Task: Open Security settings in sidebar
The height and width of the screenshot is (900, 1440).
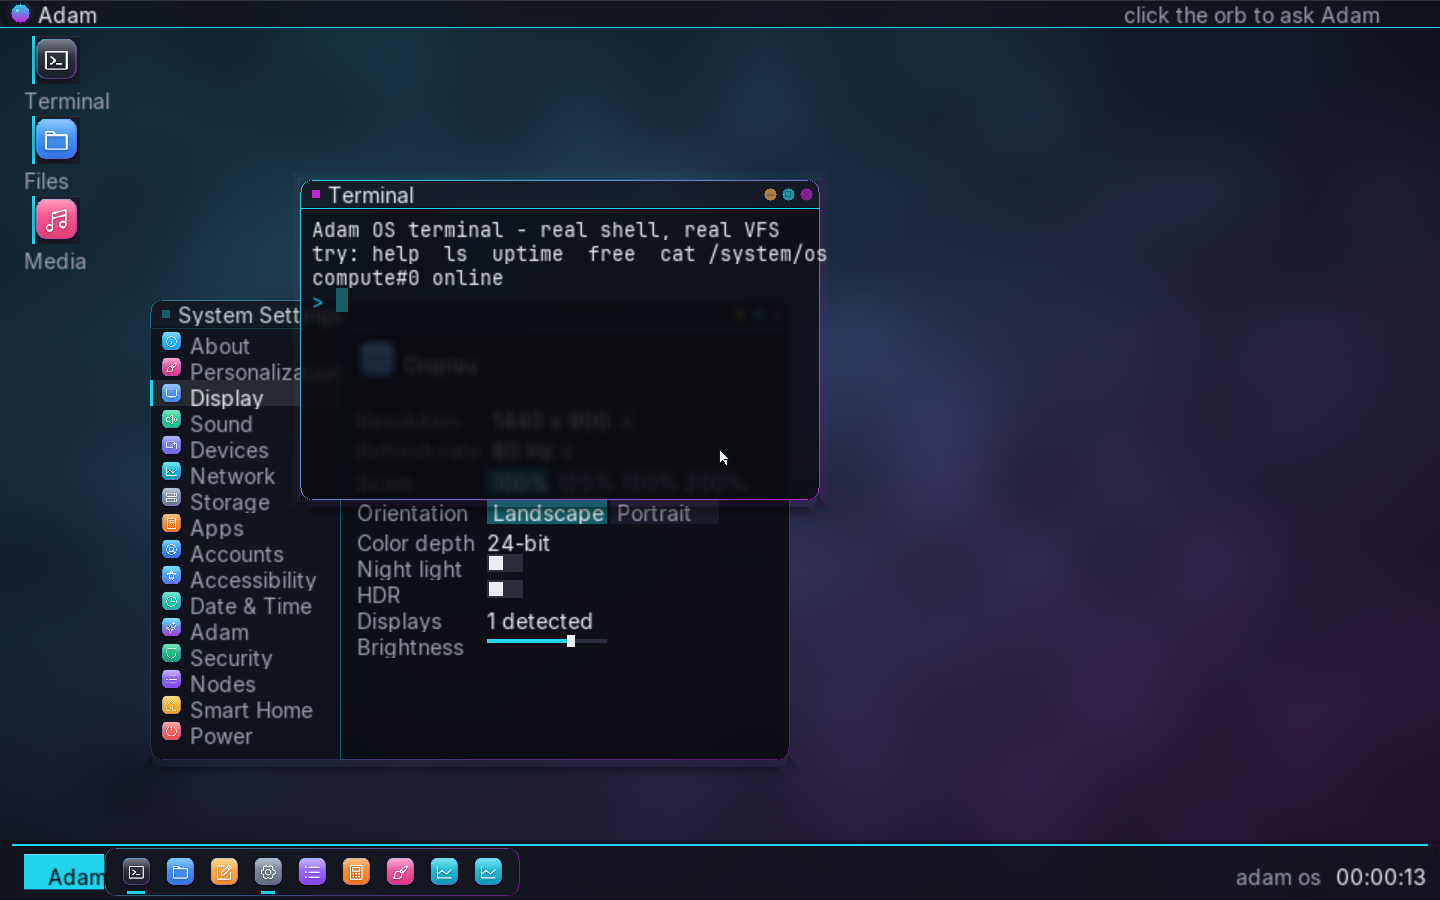Action: pyautogui.click(x=245, y=658)
